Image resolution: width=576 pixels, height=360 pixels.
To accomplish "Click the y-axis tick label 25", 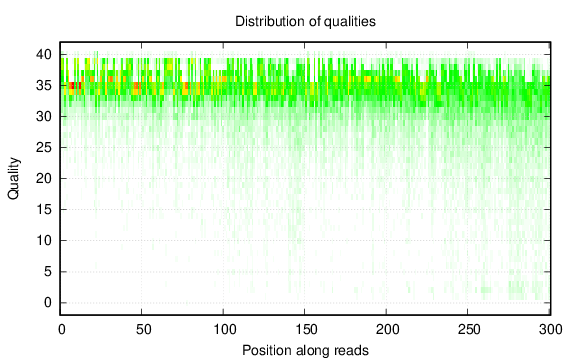I will point(44,148).
